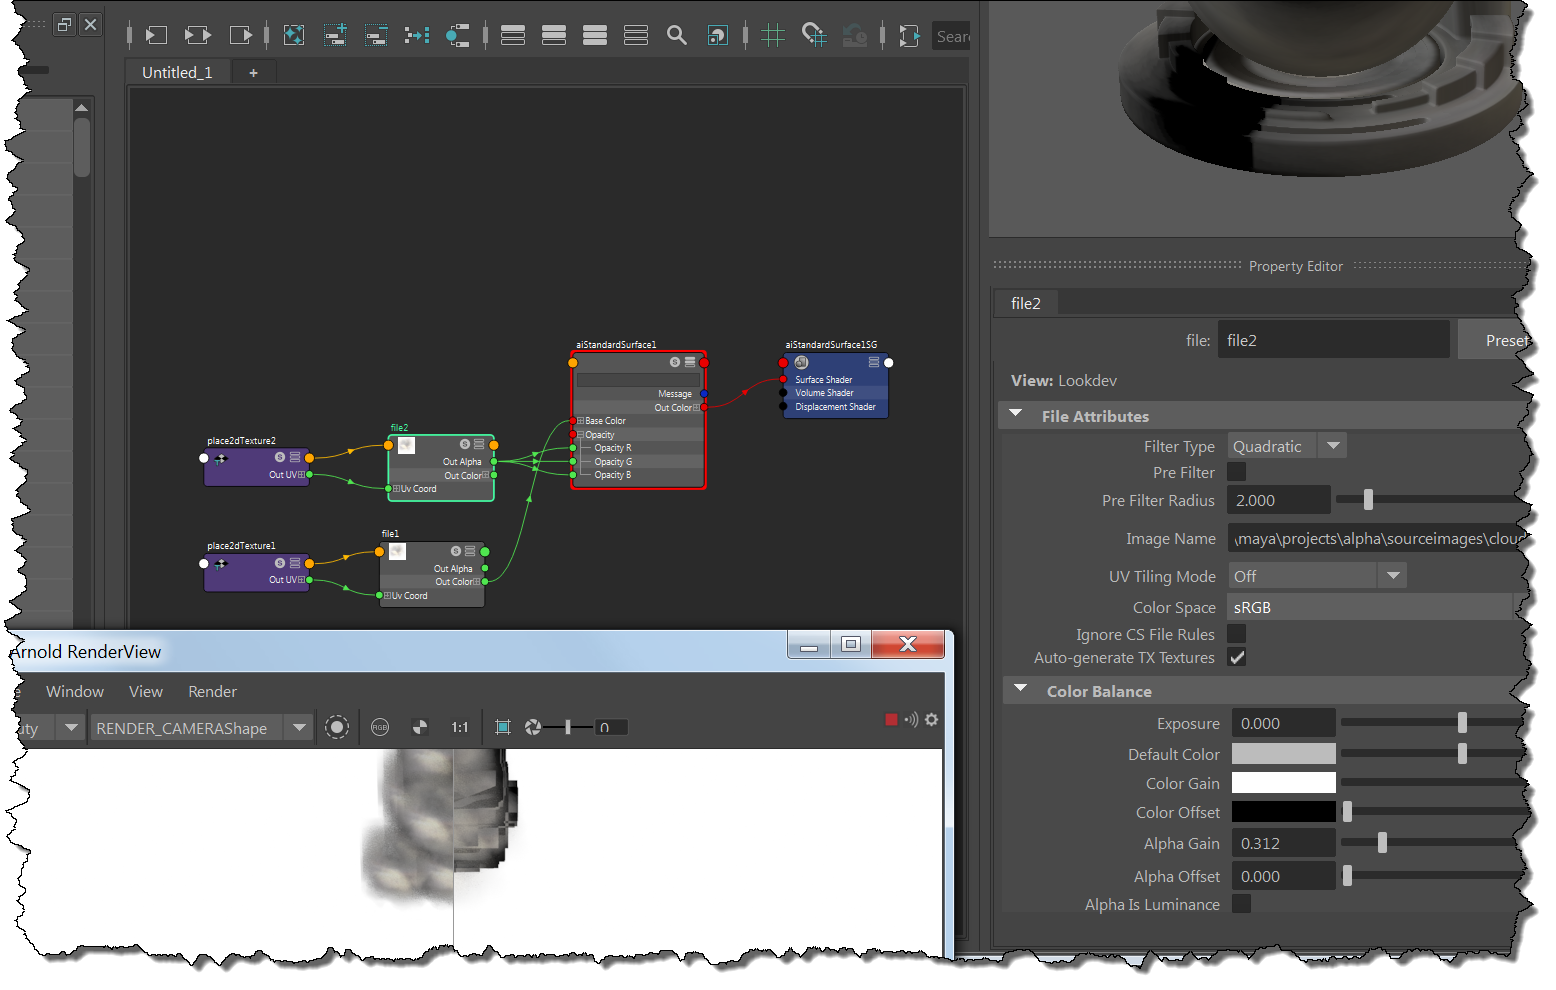Uncheck Auto-generate TX Textures
This screenshot has width=1556, height=990.
pyautogui.click(x=1237, y=657)
